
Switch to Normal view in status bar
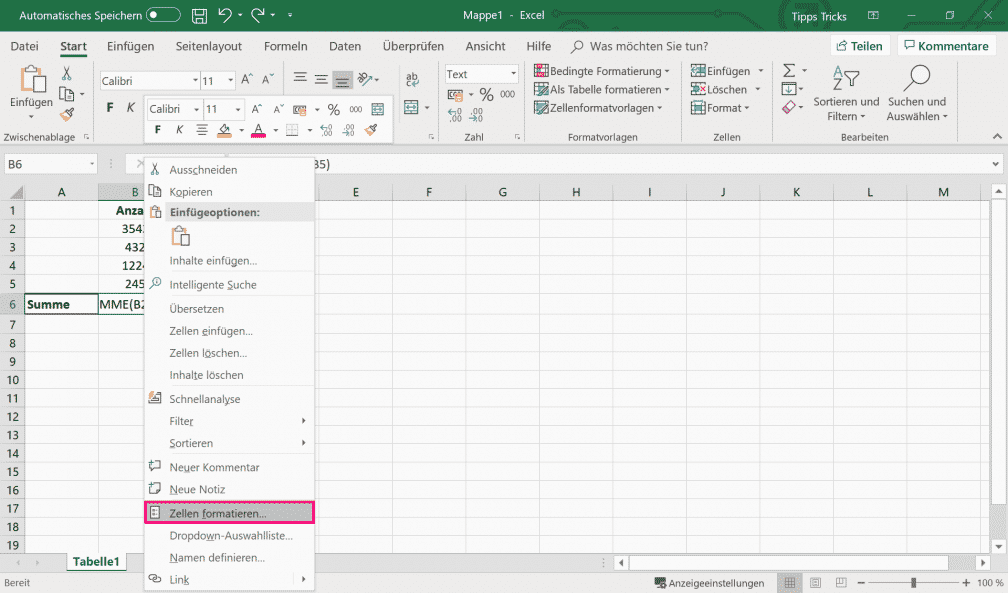click(789, 583)
